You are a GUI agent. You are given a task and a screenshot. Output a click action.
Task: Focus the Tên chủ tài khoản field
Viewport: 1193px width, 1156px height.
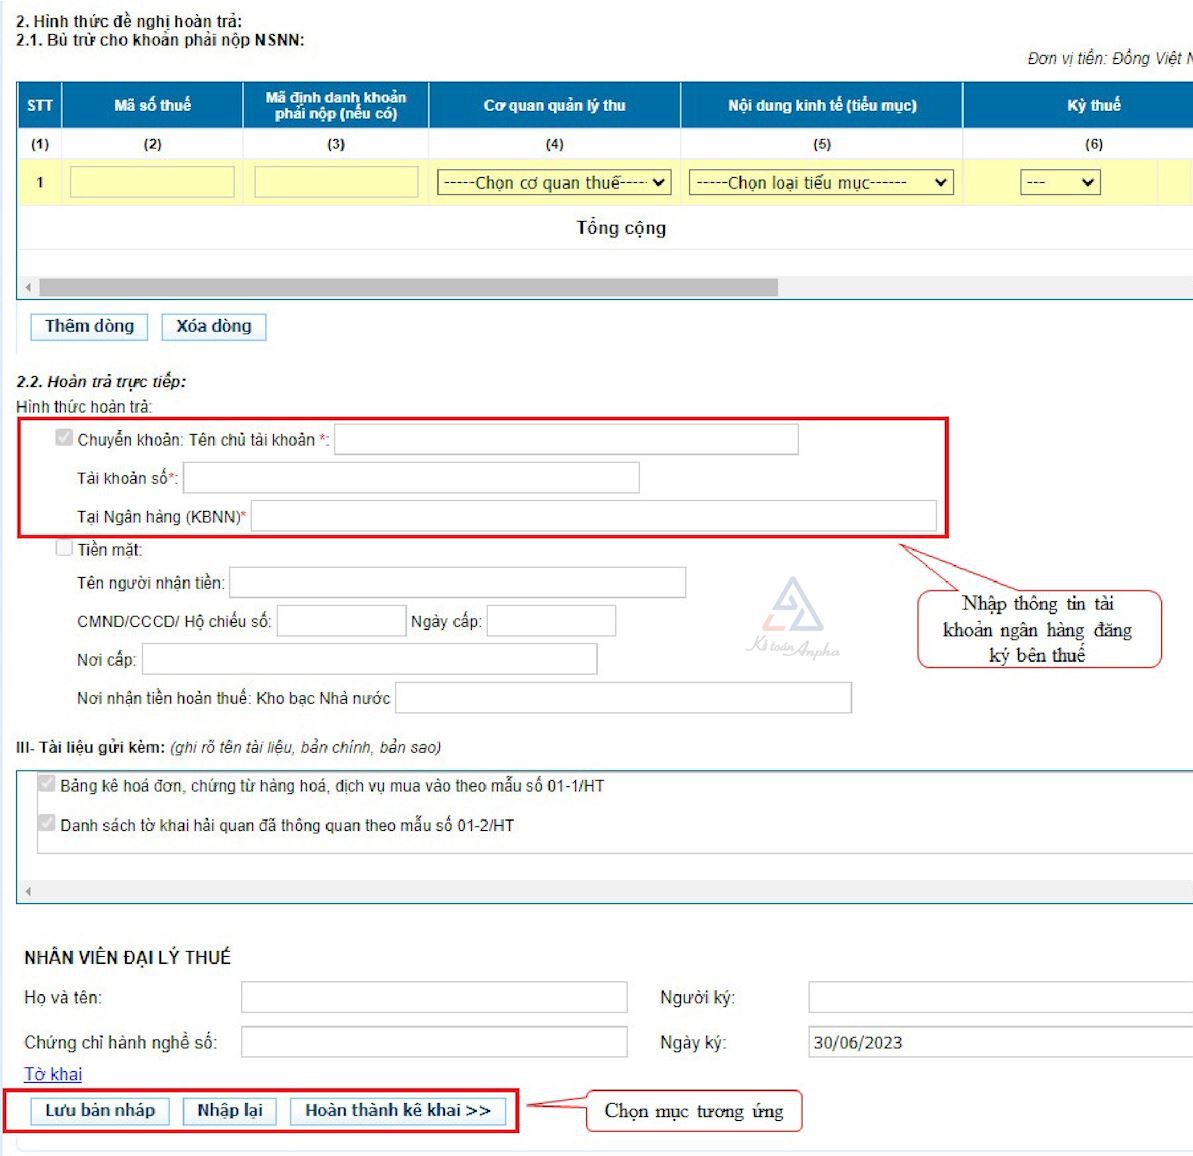pos(566,440)
